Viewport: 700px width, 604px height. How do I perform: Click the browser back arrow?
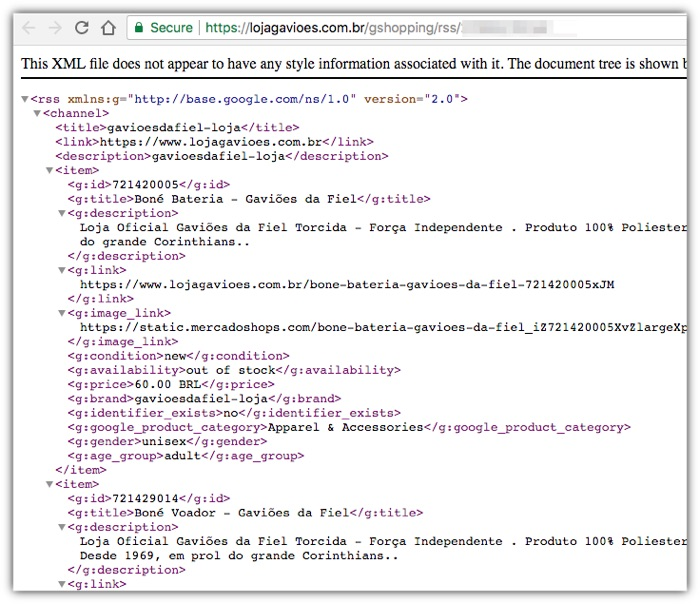29,28
